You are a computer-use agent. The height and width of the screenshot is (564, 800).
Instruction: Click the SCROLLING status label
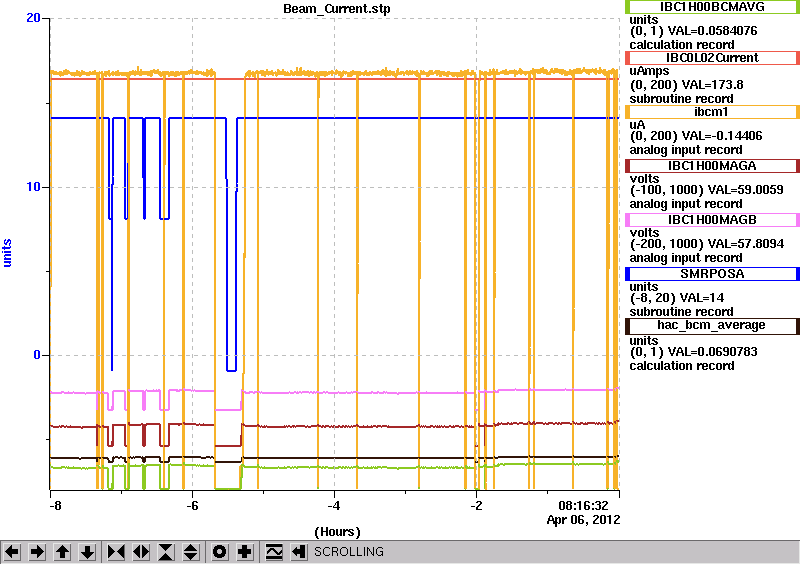[349, 552]
